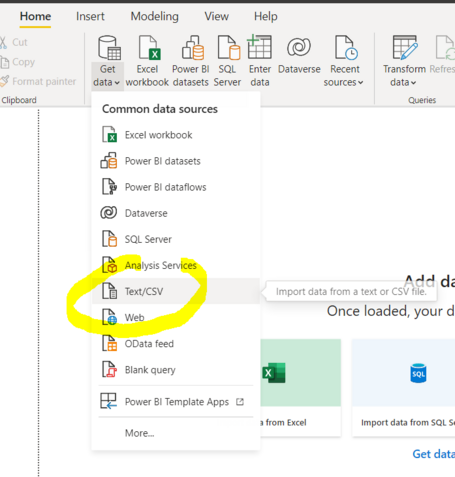Screen dimensions: 455x477
Task: Choose Analysis Services menu label
Action: pyautogui.click(x=161, y=265)
